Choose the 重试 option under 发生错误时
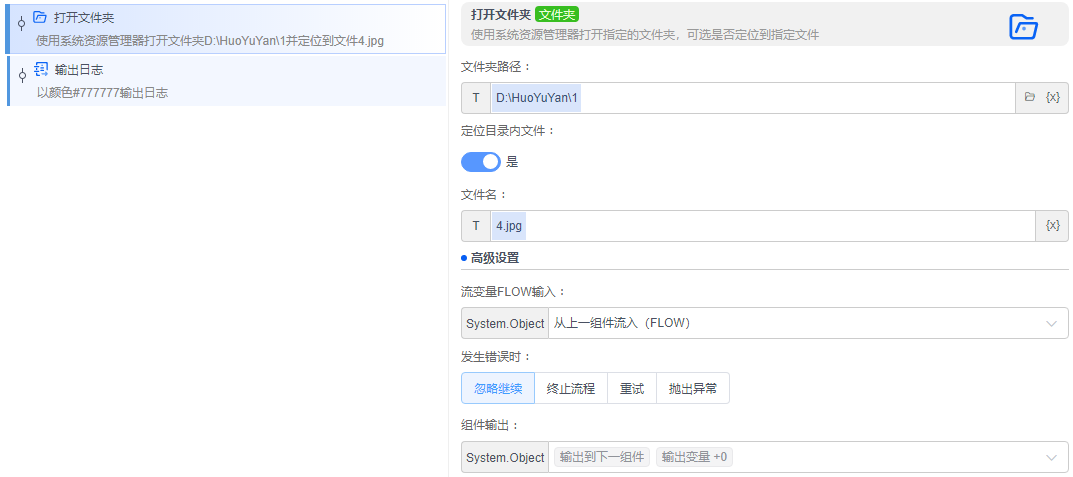The width and height of the screenshot is (1073, 477). 632,389
